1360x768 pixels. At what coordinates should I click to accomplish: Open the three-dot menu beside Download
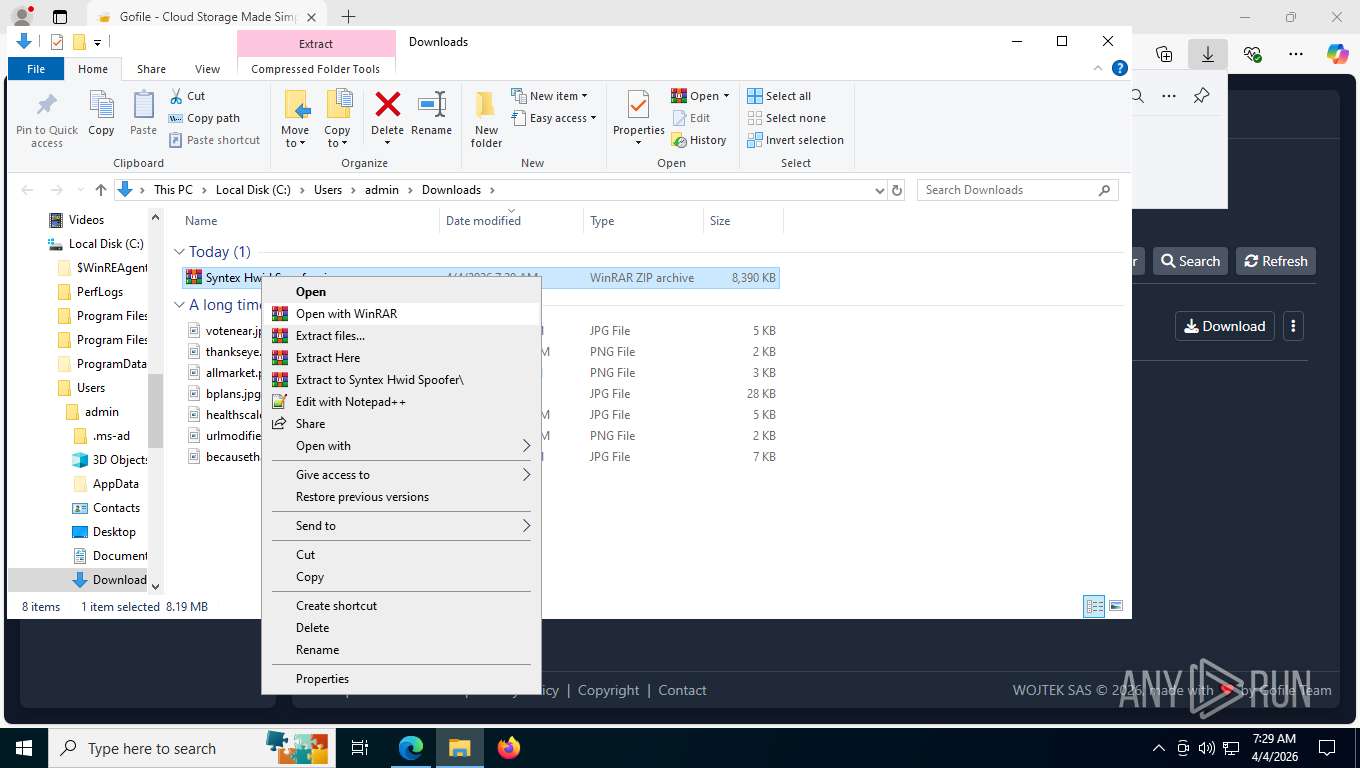[1293, 326]
